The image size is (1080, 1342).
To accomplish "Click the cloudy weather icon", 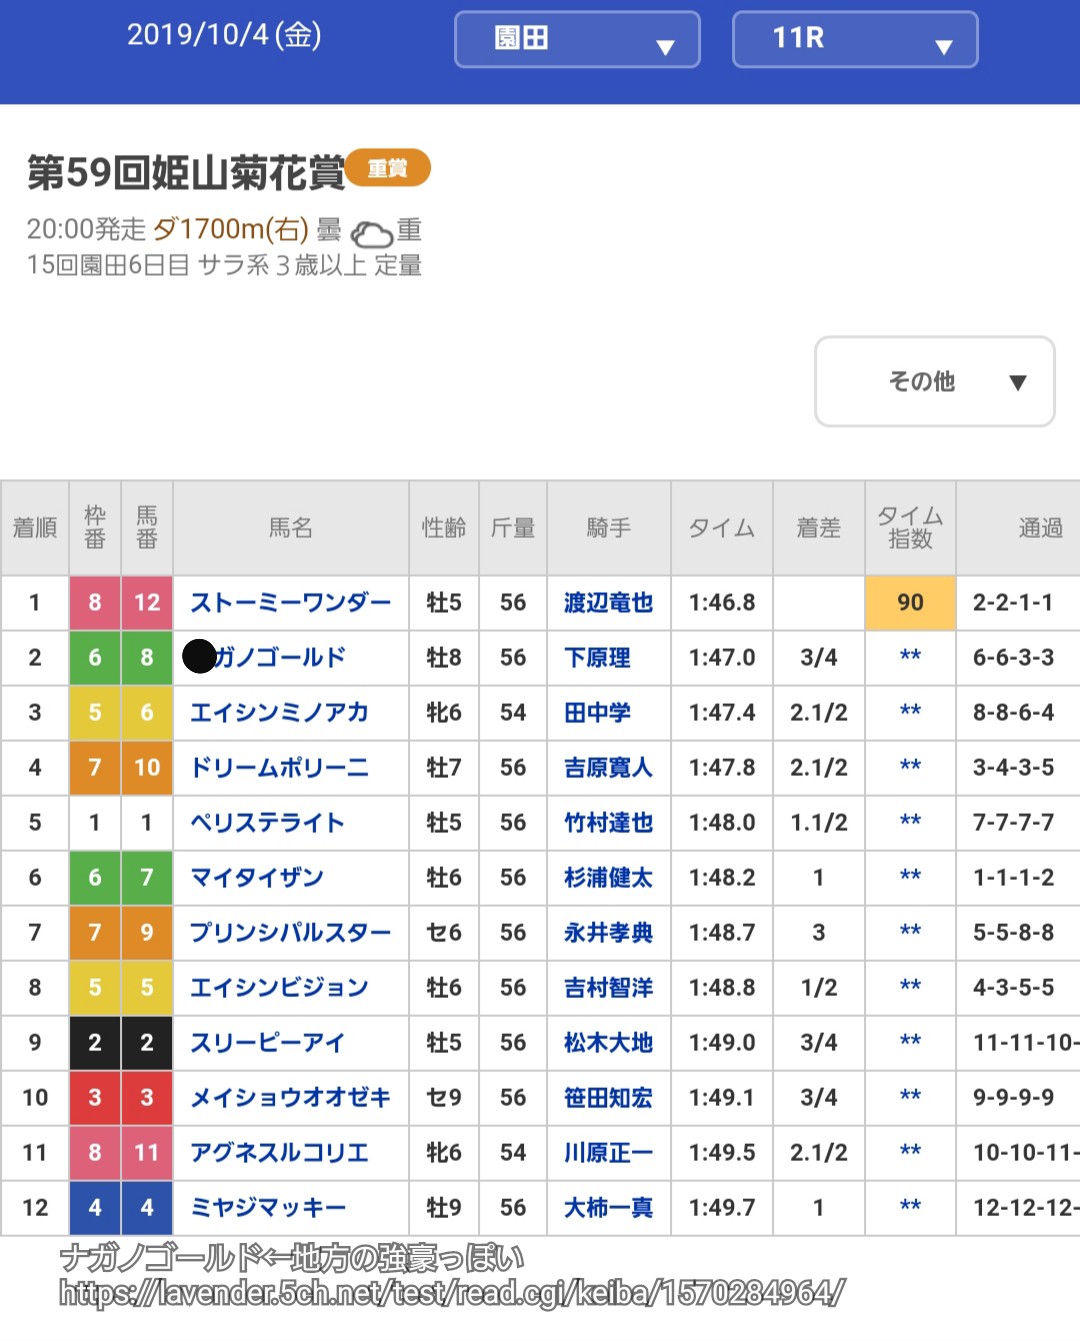I will [372, 235].
